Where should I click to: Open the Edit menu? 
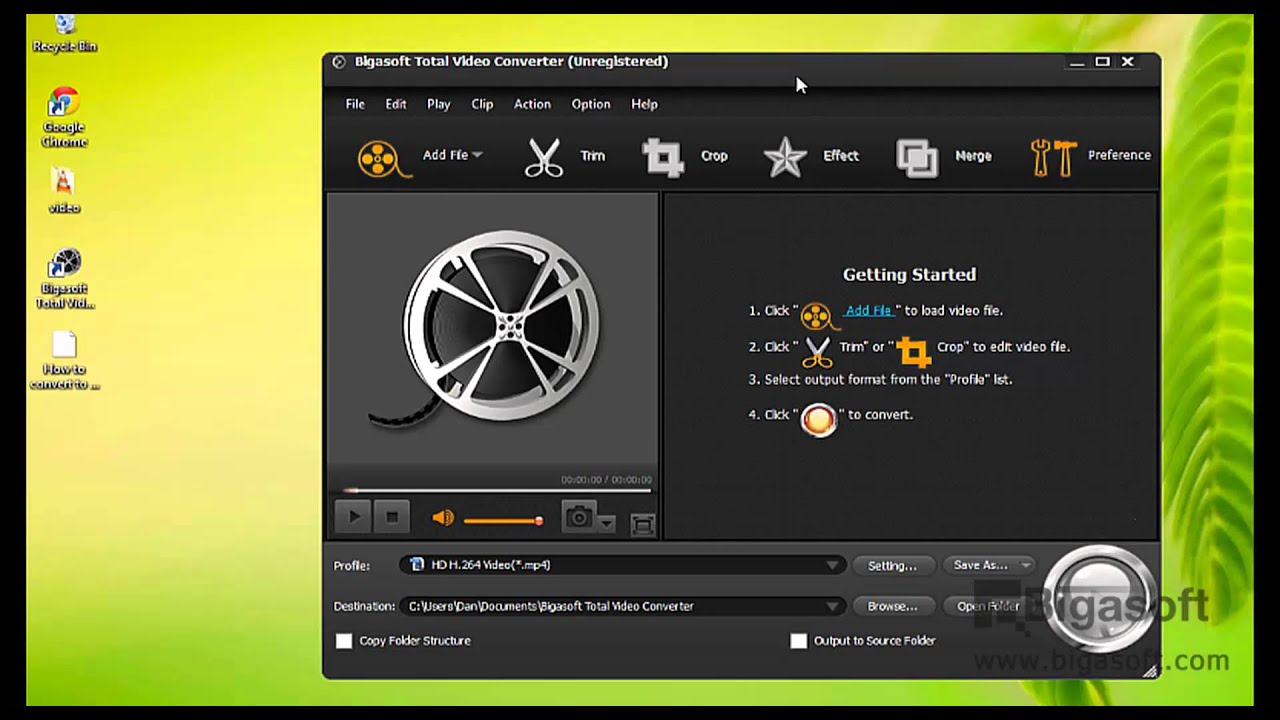(x=396, y=104)
